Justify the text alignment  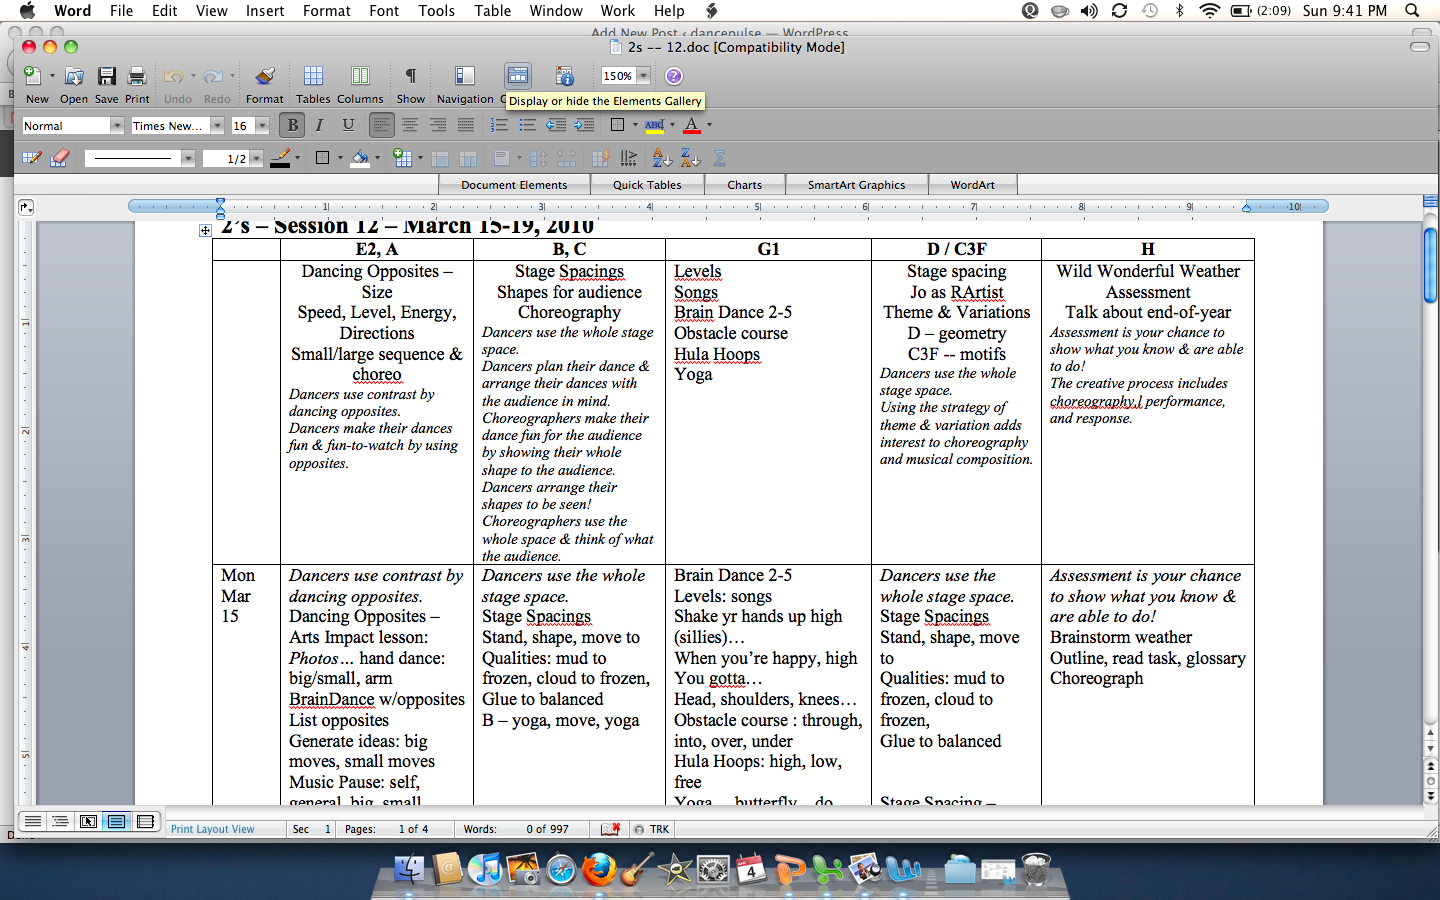tap(466, 125)
